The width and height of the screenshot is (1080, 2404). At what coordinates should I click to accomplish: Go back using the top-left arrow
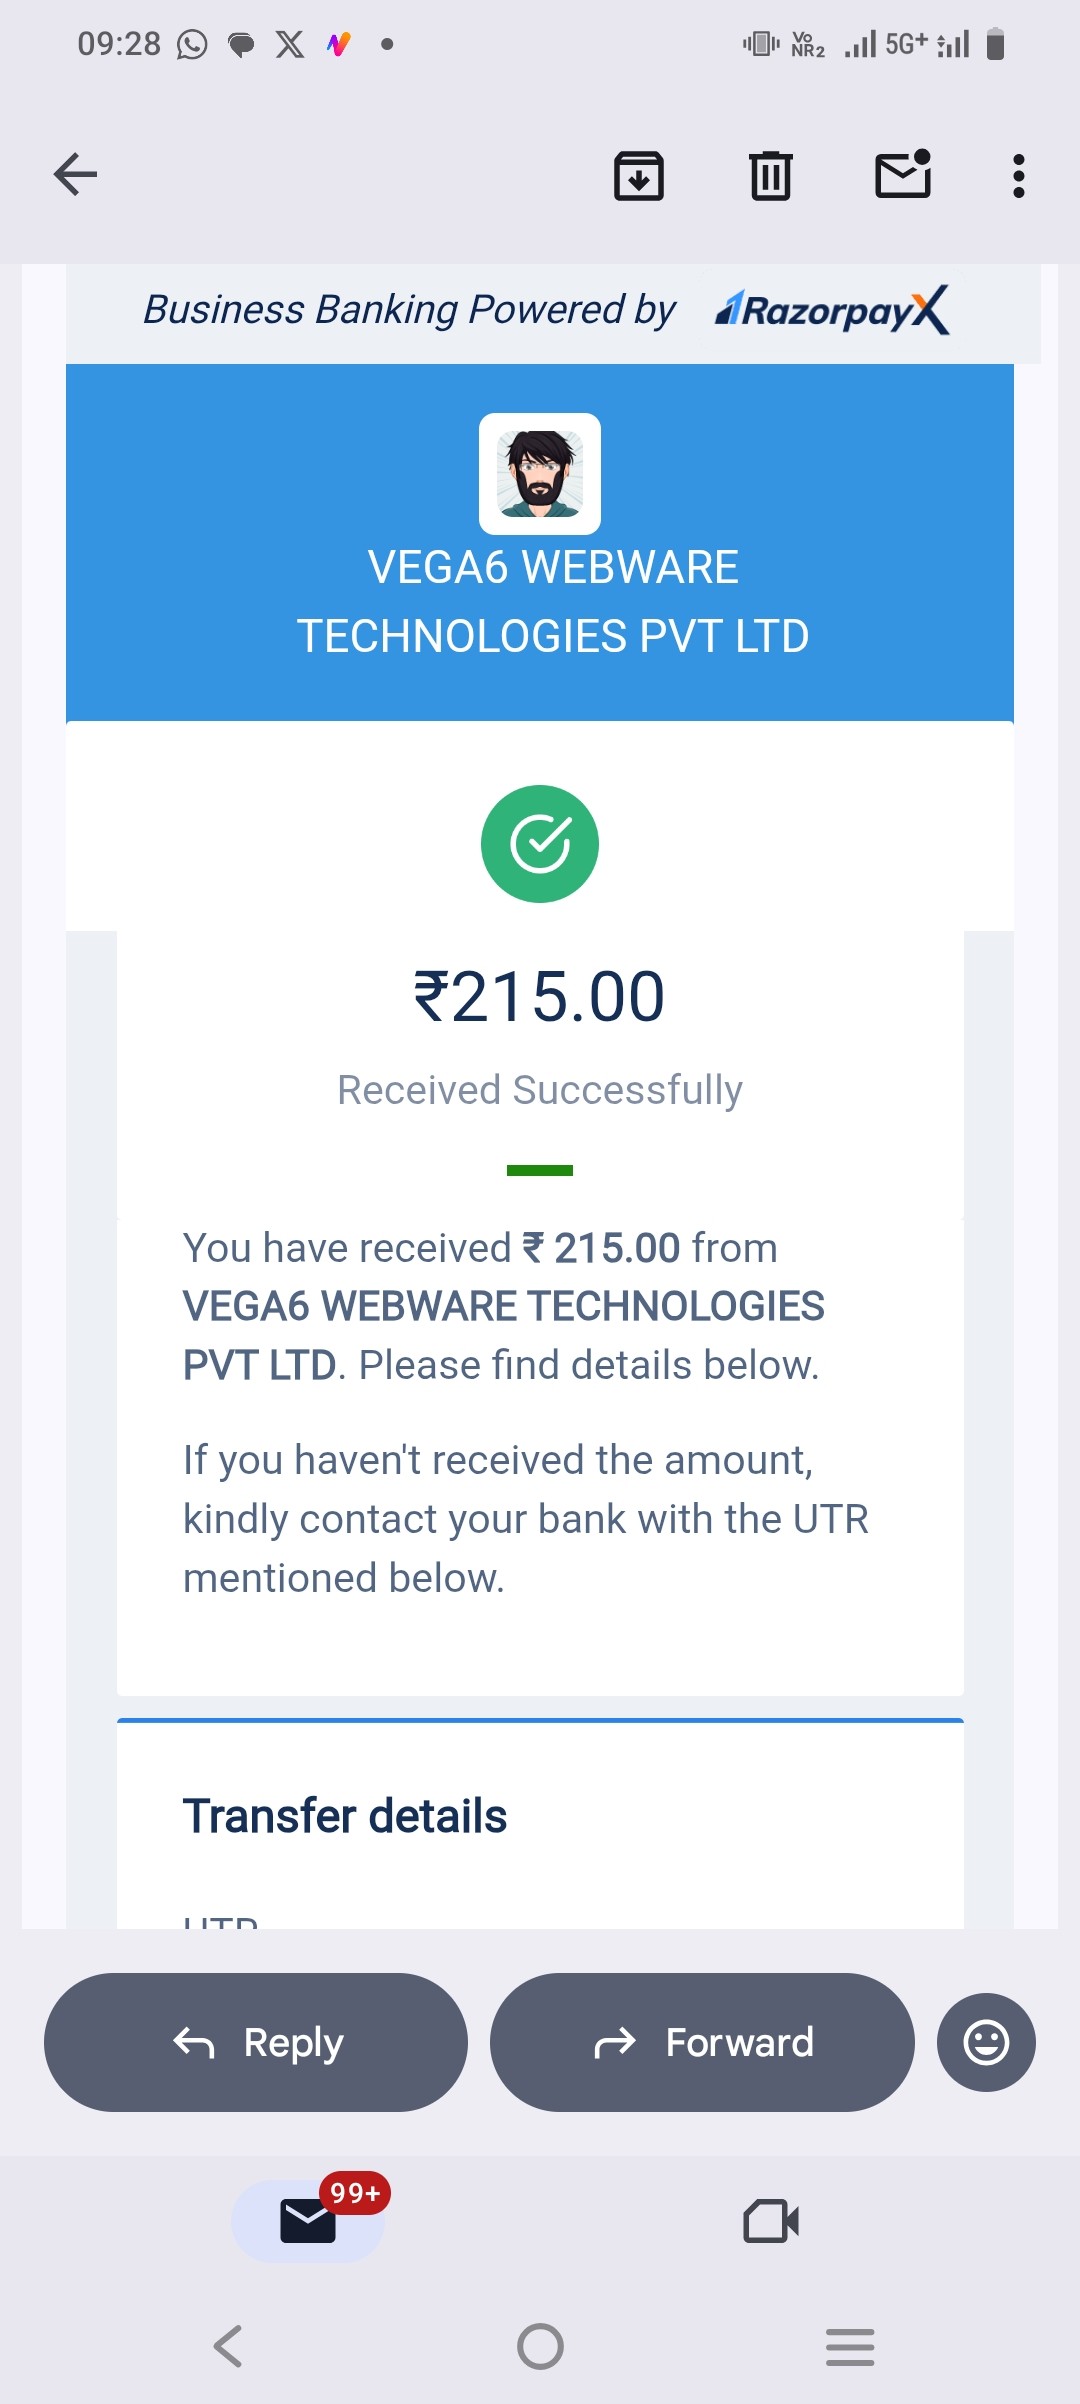pyautogui.click(x=75, y=175)
